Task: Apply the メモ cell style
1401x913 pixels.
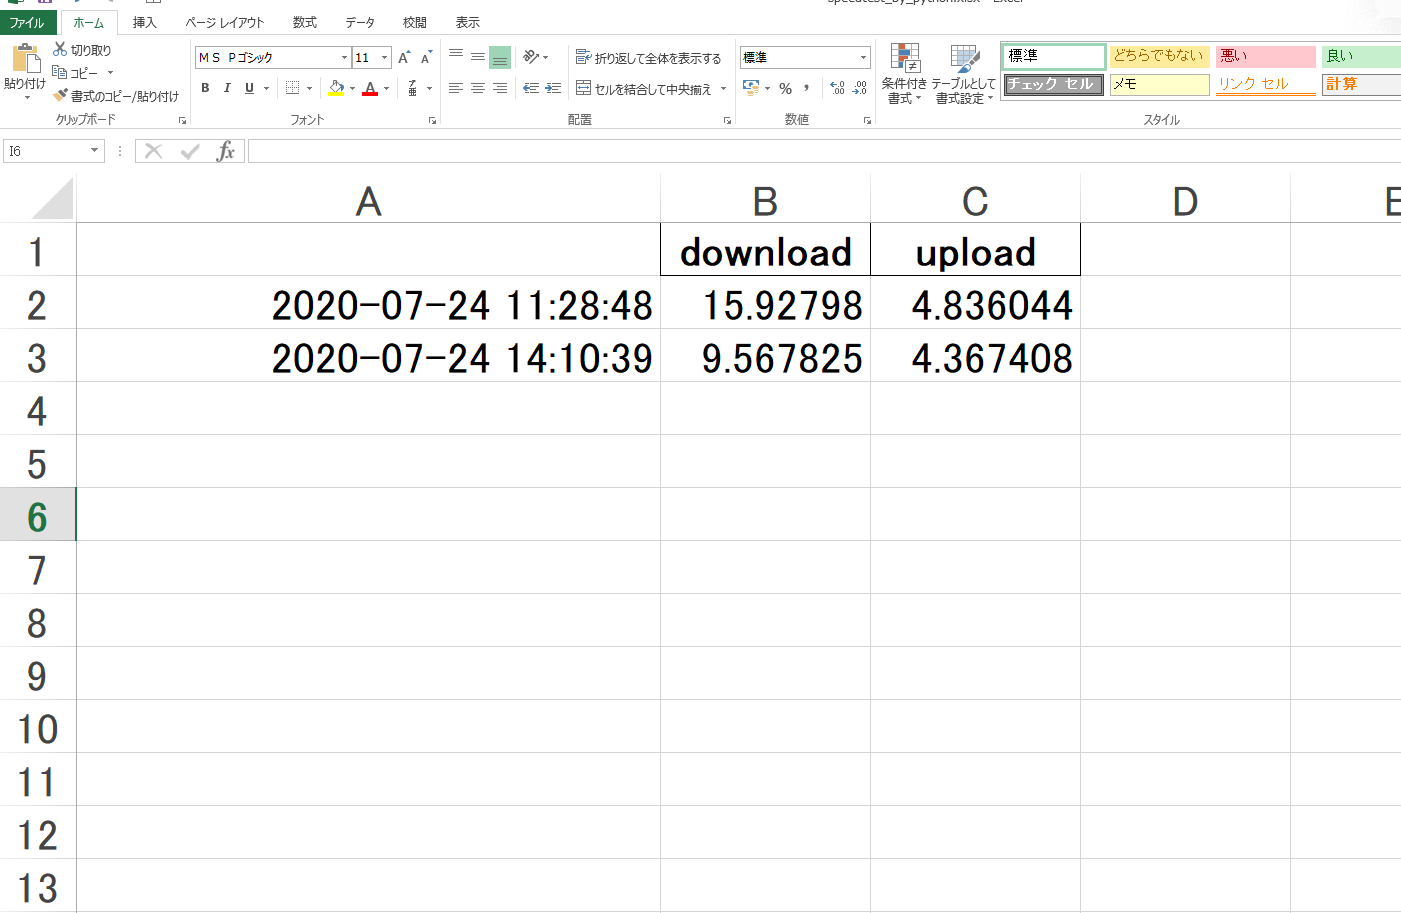Action: click(x=1160, y=84)
